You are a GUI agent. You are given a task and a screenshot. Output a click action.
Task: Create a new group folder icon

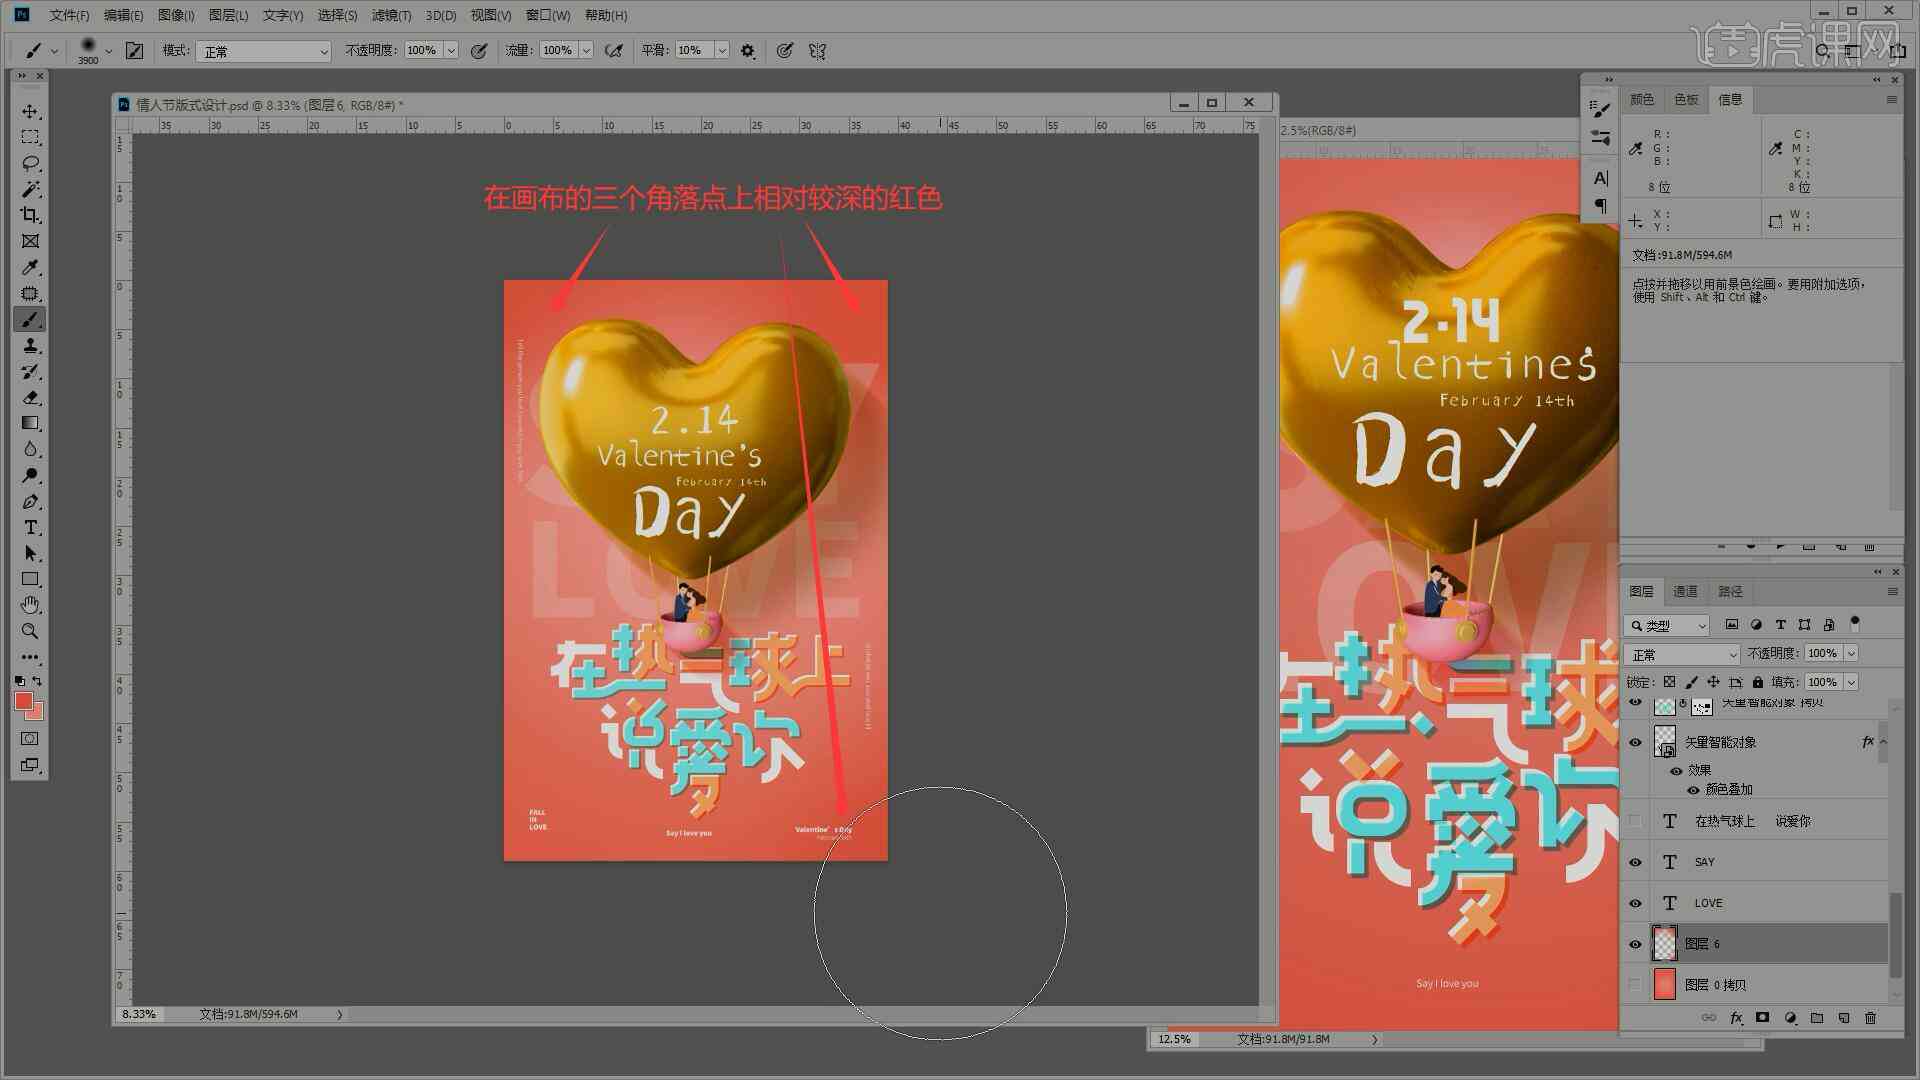click(1816, 1018)
